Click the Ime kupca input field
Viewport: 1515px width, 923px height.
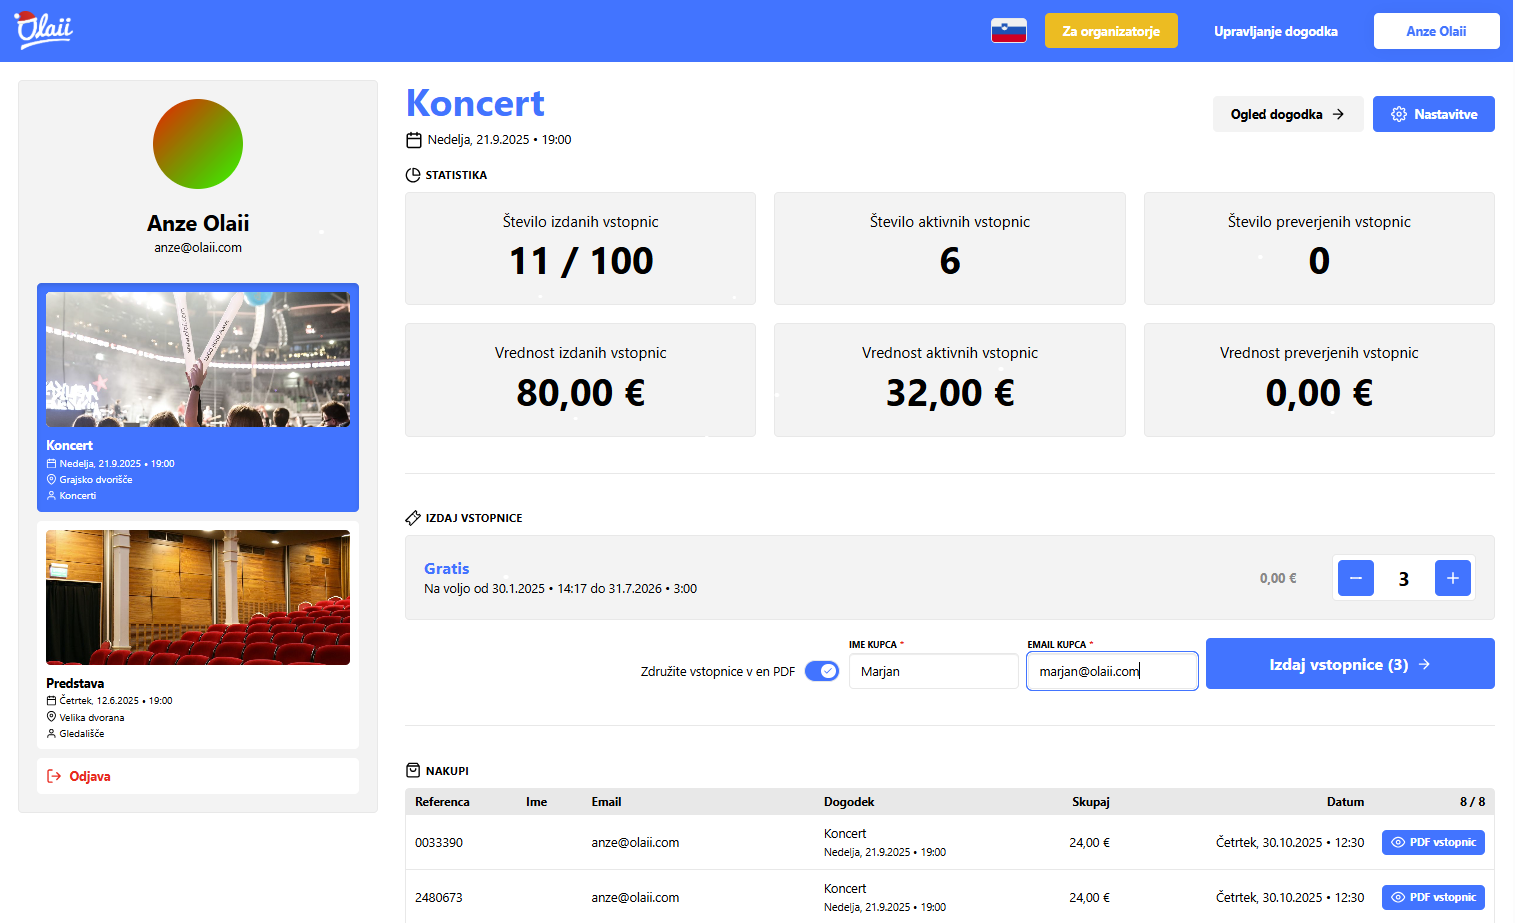(932, 671)
